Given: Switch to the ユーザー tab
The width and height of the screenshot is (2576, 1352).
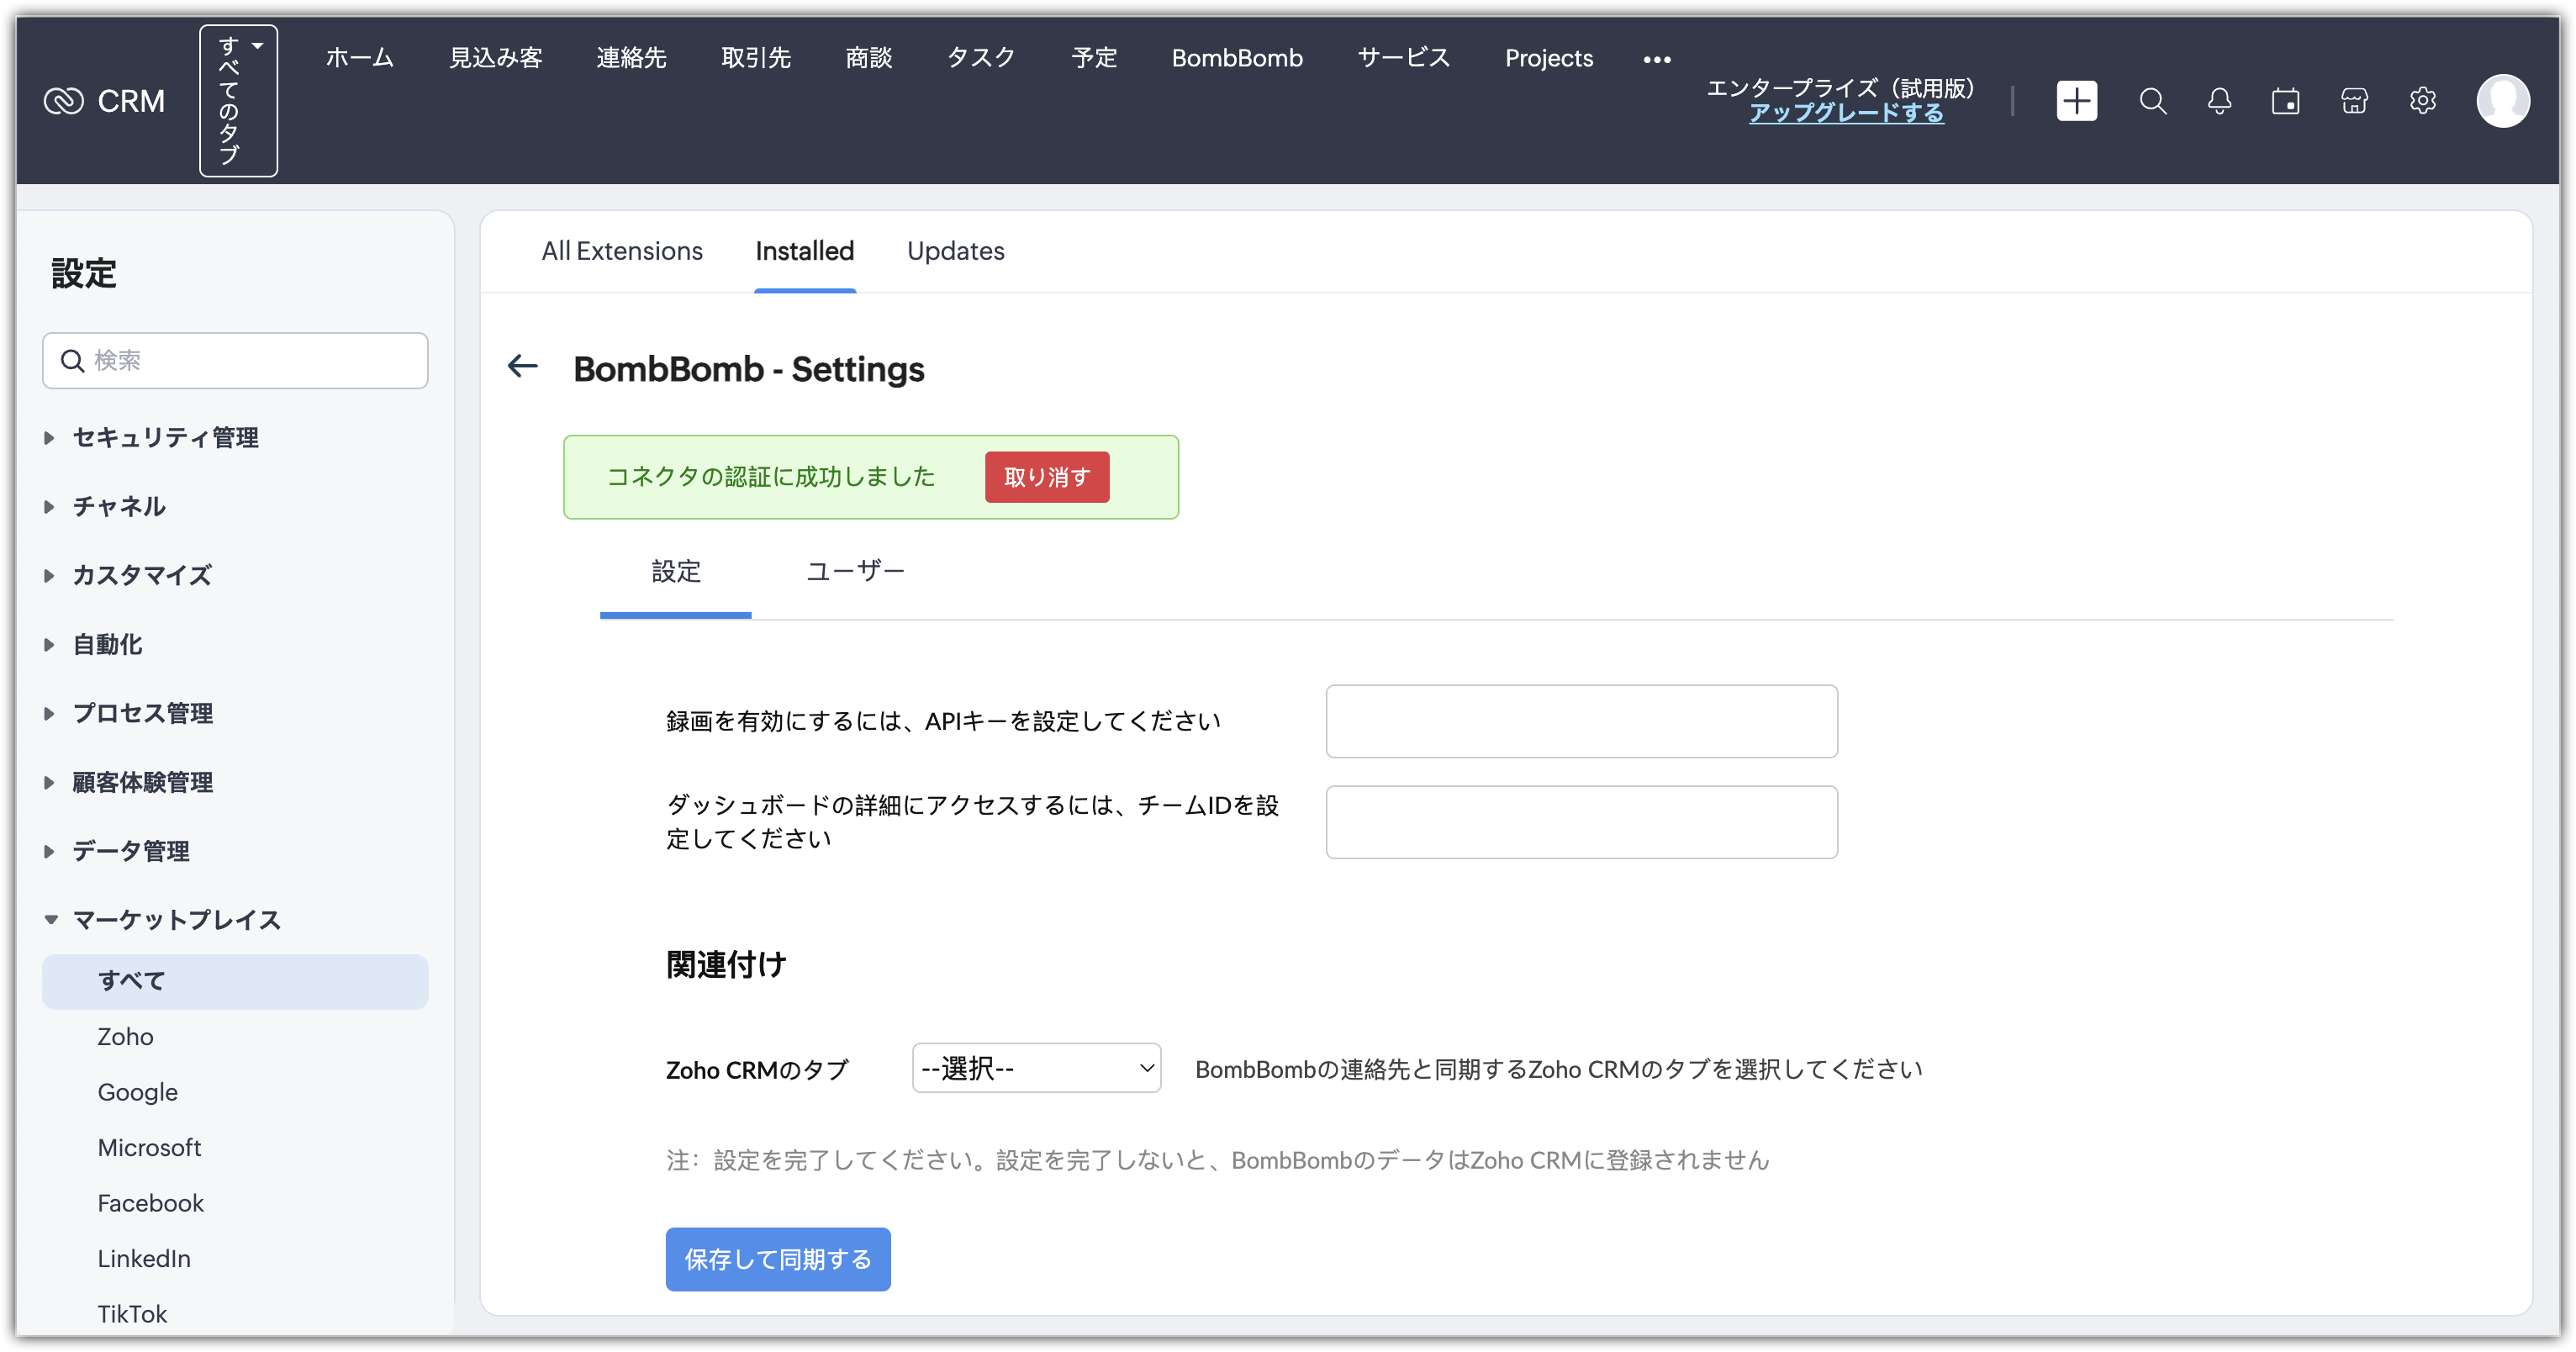Looking at the screenshot, I should click(x=855, y=571).
